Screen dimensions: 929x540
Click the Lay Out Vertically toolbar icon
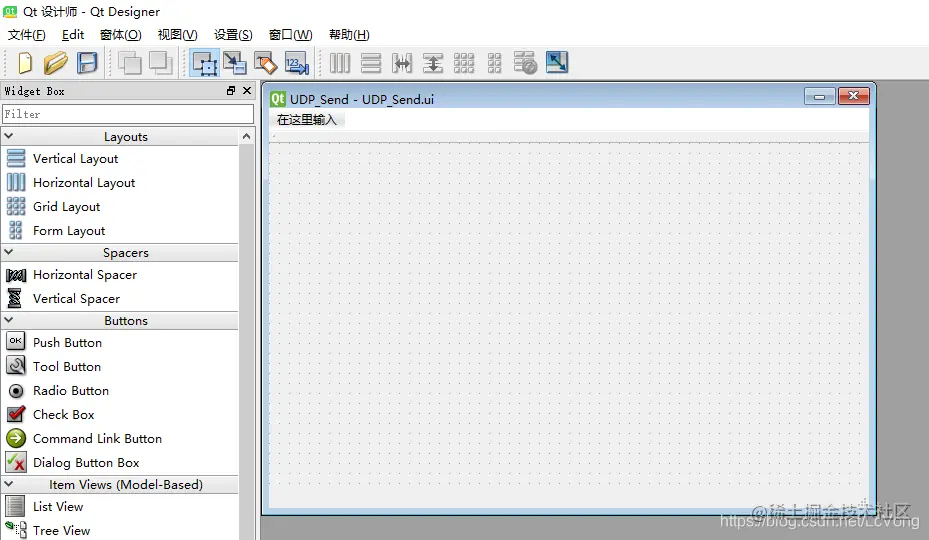point(371,62)
